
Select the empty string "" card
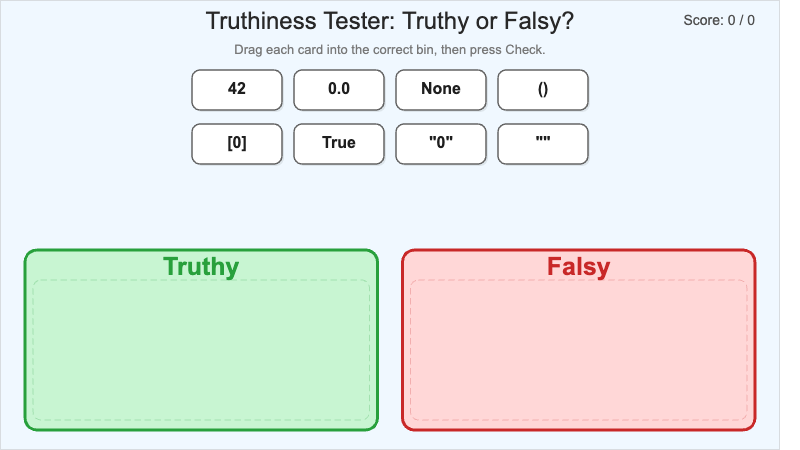pyautogui.click(x=543, y=143)
